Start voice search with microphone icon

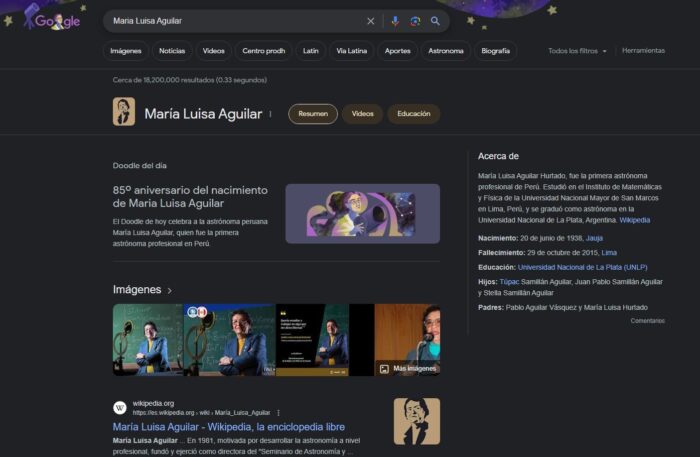(395, 21)
